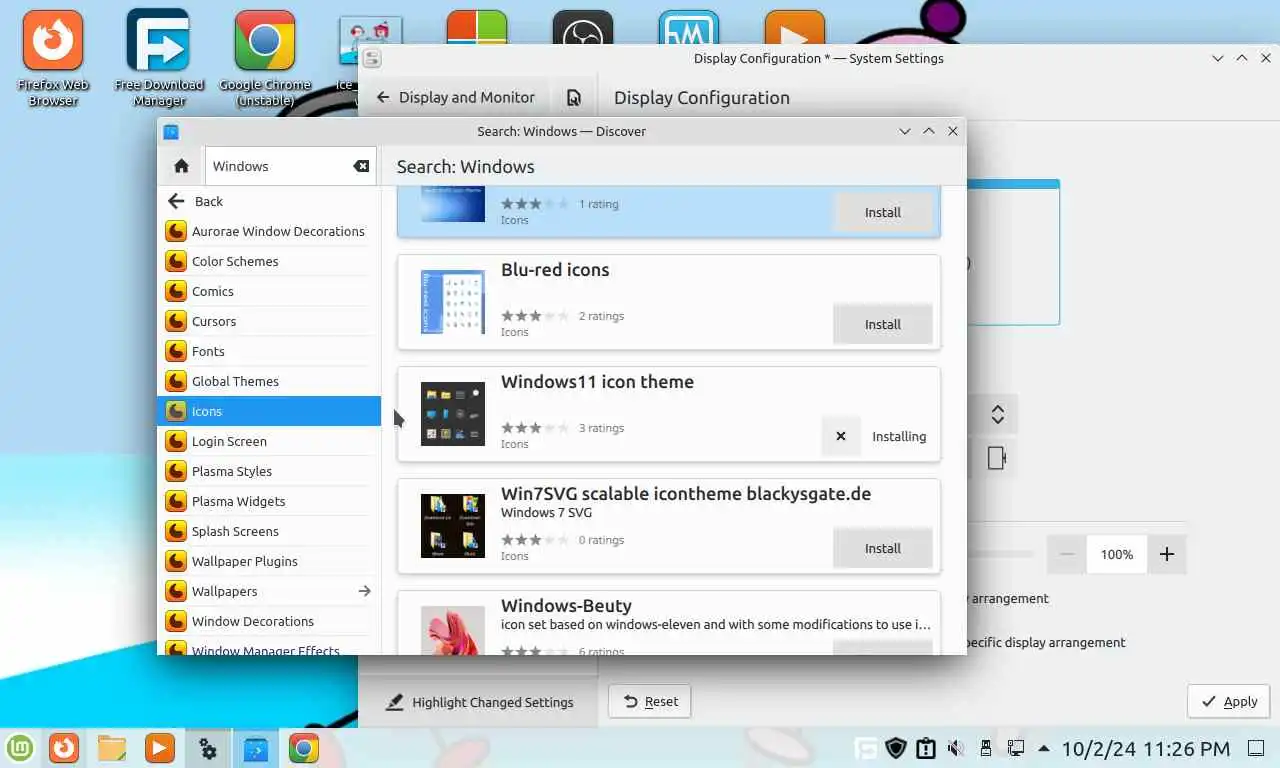
Task: Select the Icons category
Action: (x=269, y=411)
